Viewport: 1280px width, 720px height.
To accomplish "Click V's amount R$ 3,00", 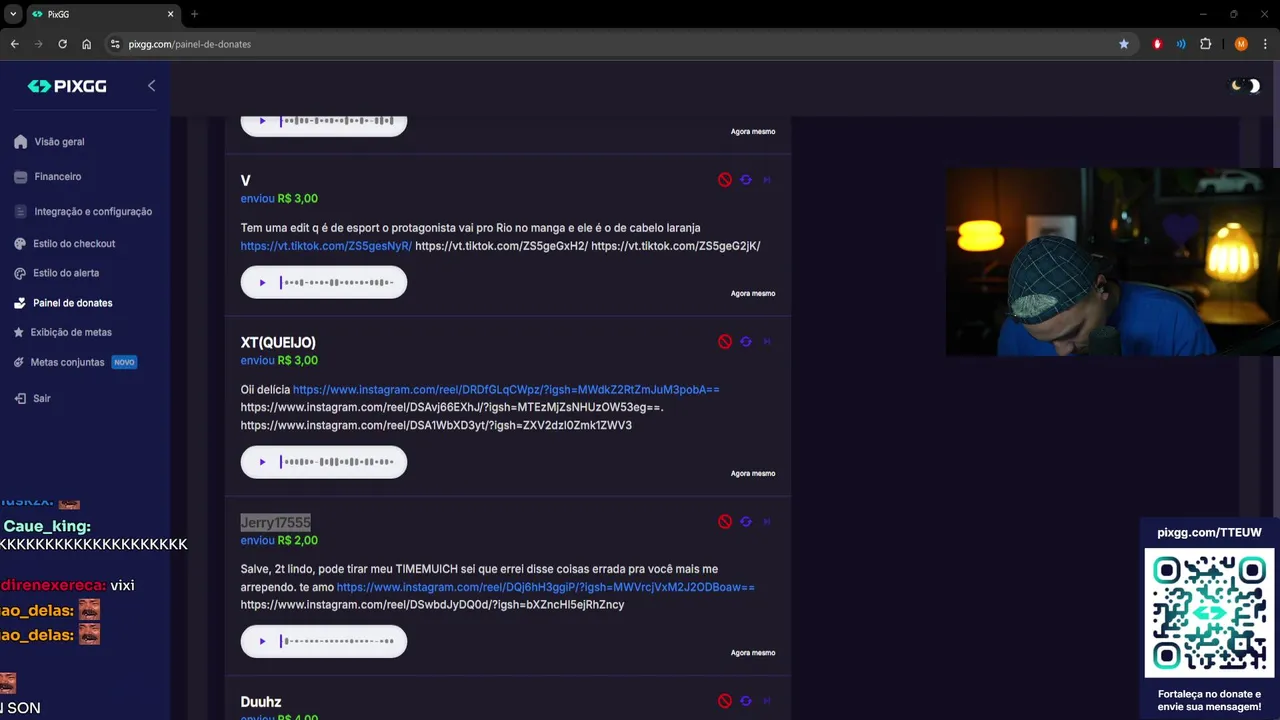I will [x=298, y=198].
